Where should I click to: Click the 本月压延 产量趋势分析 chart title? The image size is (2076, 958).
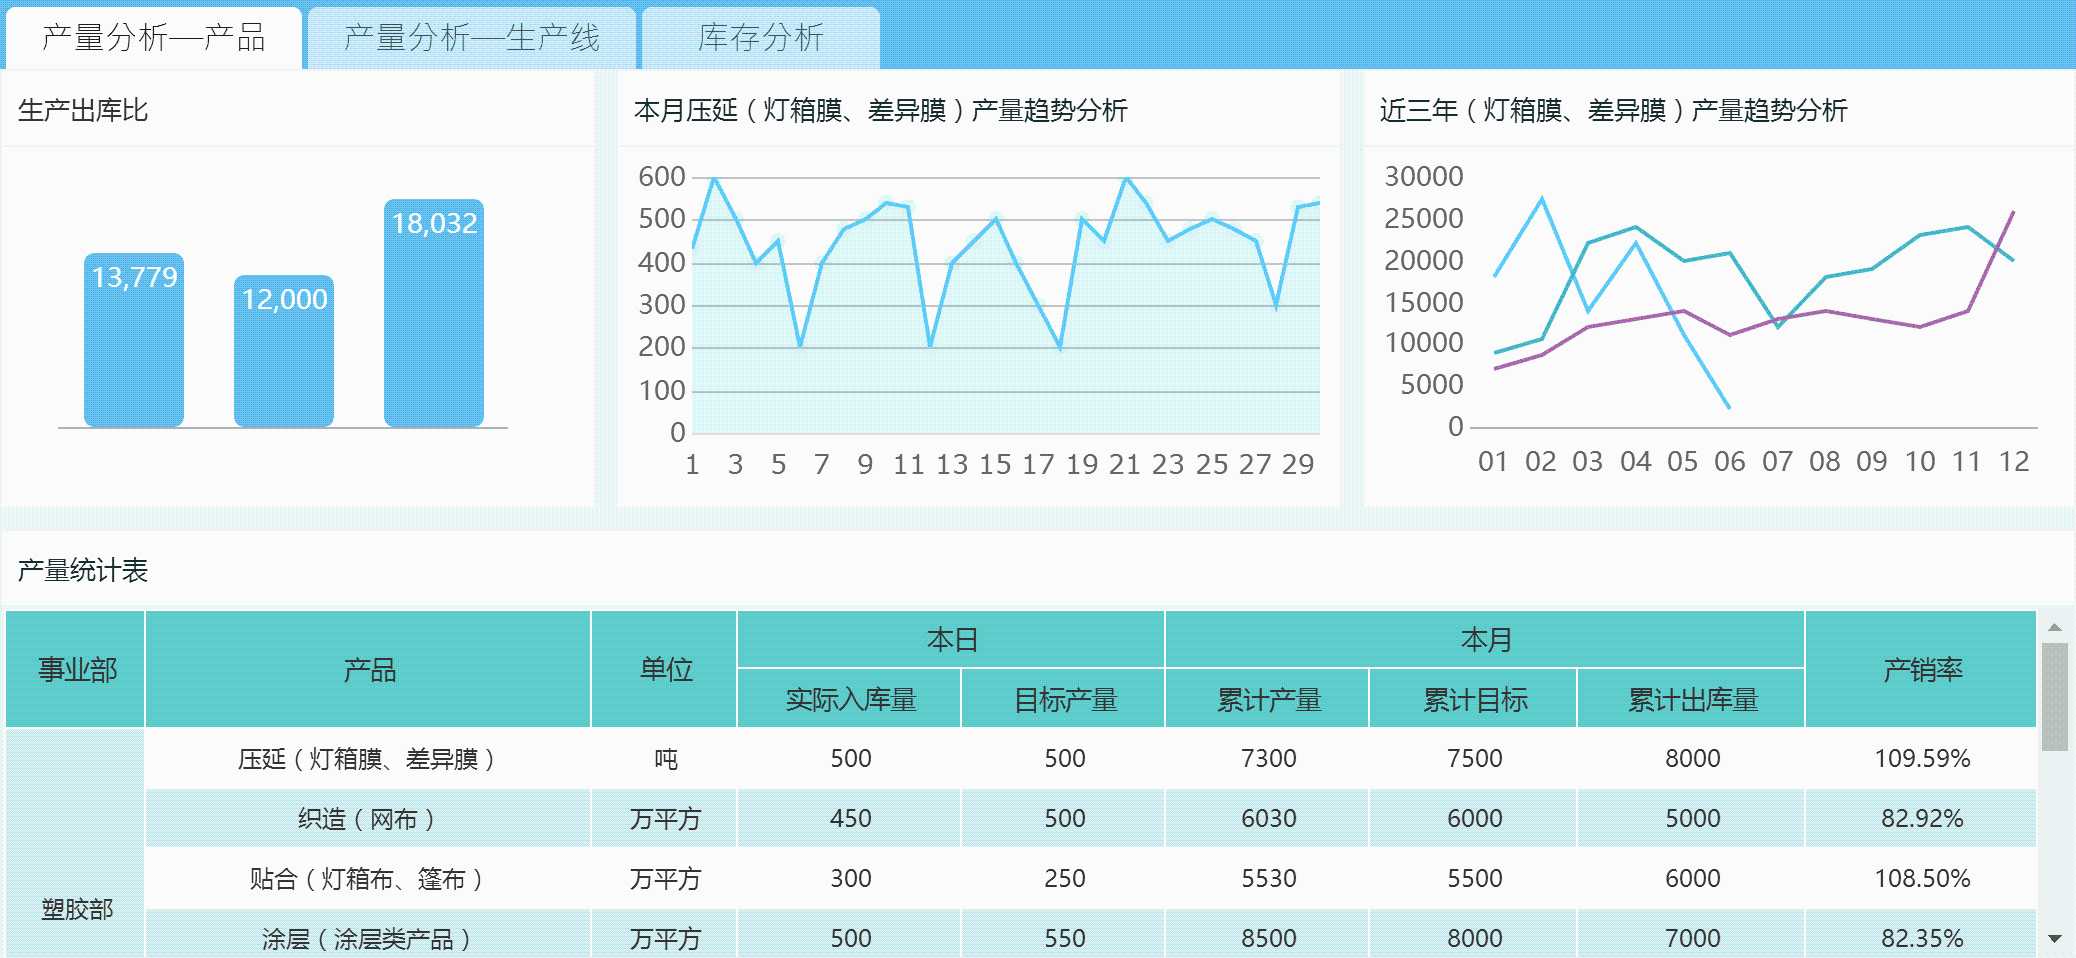[x=880, y=110]
